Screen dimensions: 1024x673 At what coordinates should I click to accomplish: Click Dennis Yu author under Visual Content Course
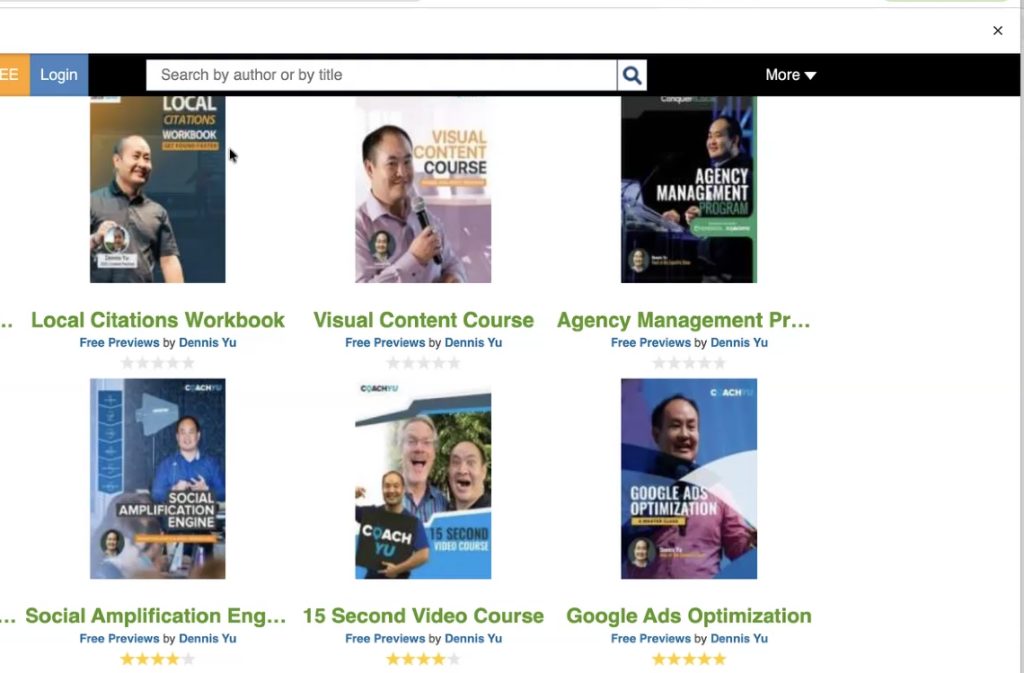[473, 342]
